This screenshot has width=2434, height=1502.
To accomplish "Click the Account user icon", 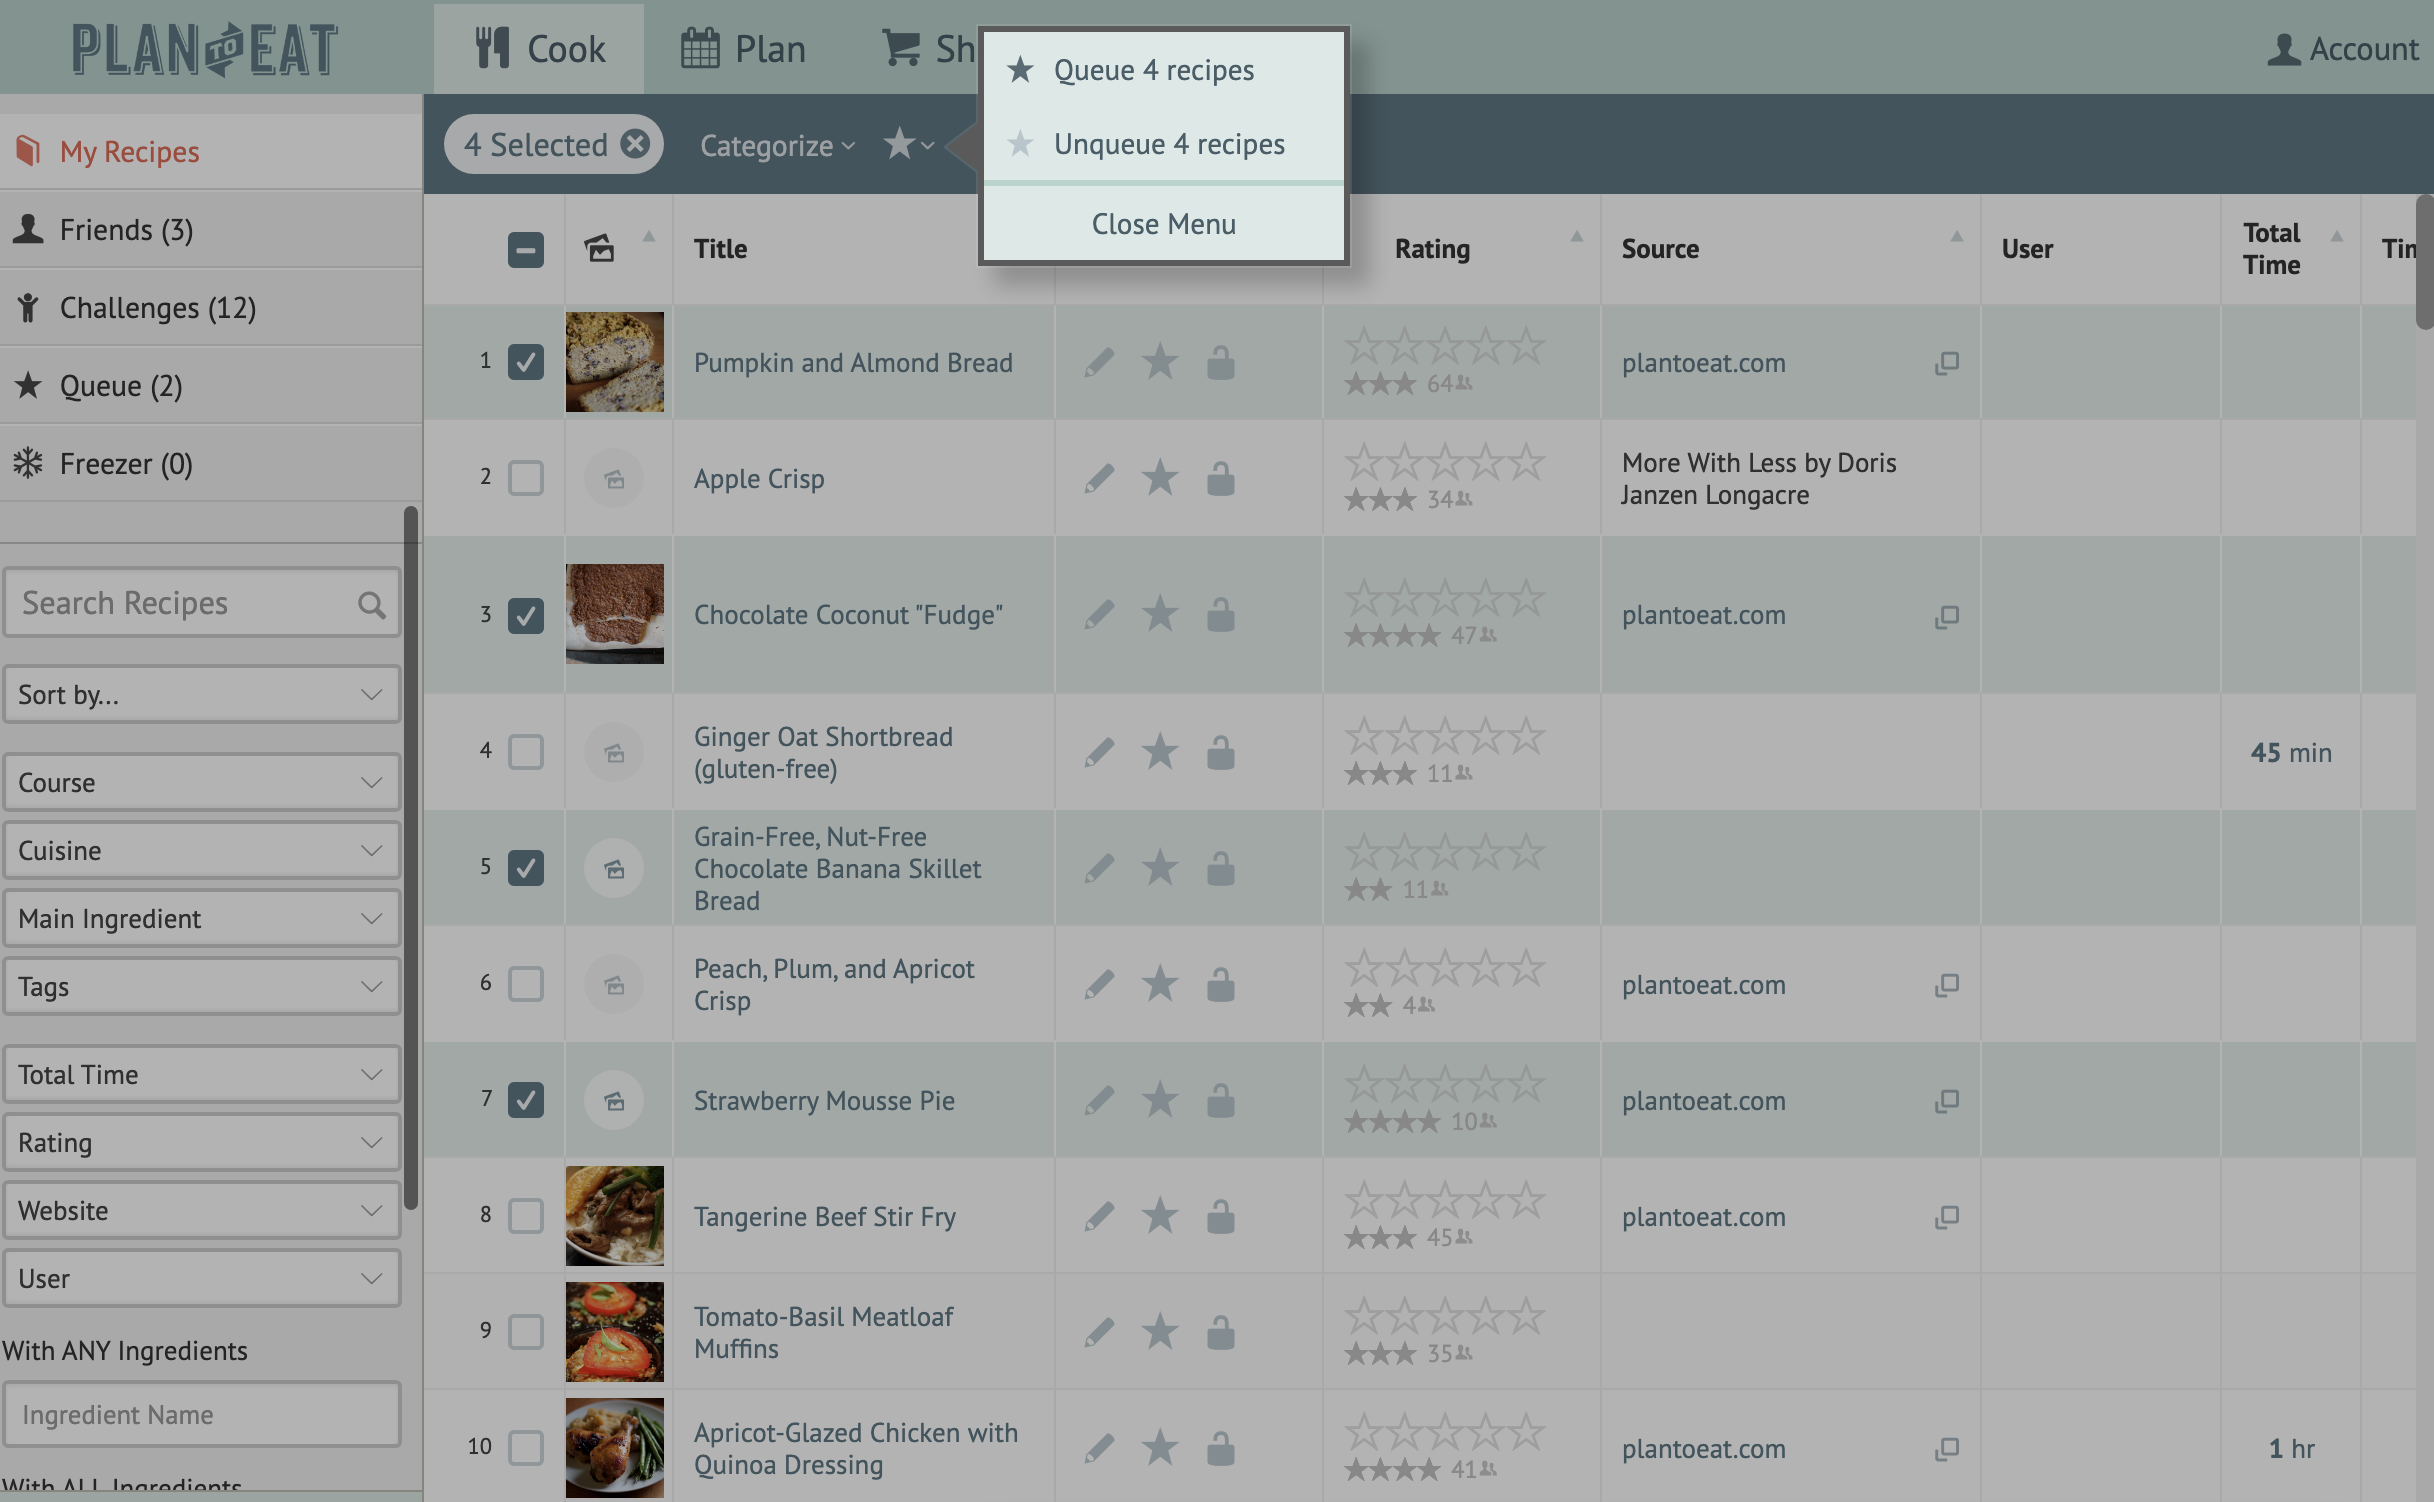I will (x=2283, y=49).
